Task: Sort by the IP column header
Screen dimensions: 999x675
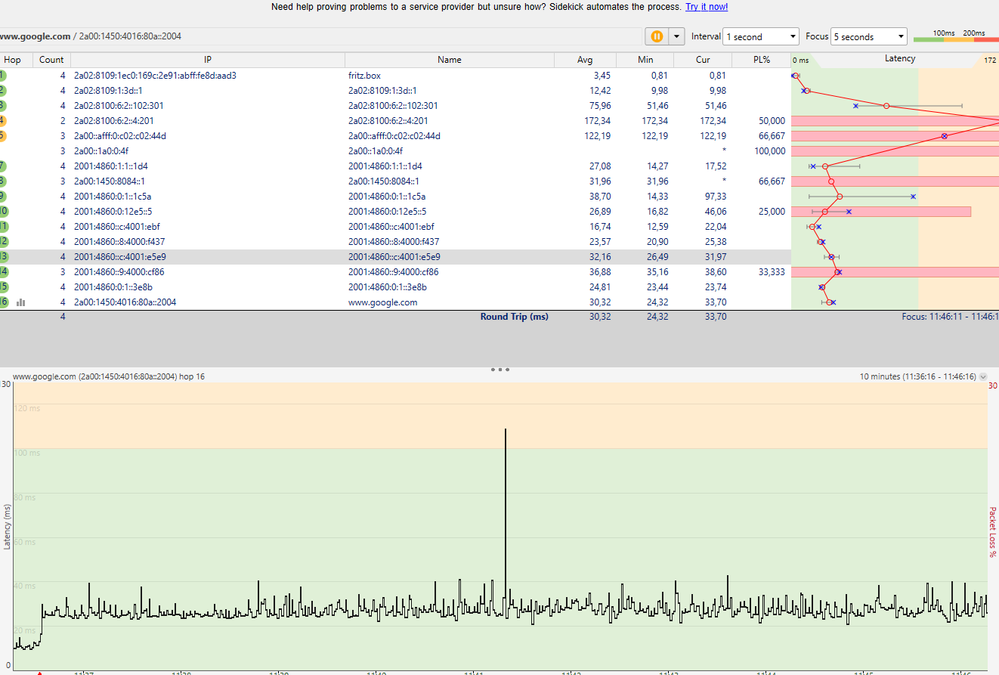Action: (x=208, y=59)
